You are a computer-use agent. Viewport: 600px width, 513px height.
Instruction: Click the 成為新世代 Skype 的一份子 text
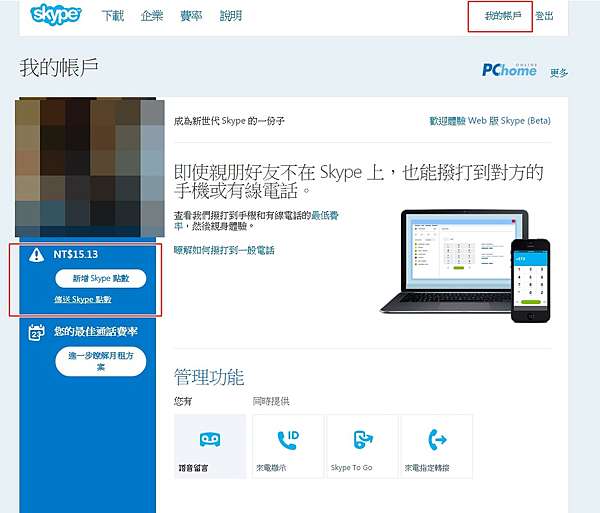(x=229, y=121)
